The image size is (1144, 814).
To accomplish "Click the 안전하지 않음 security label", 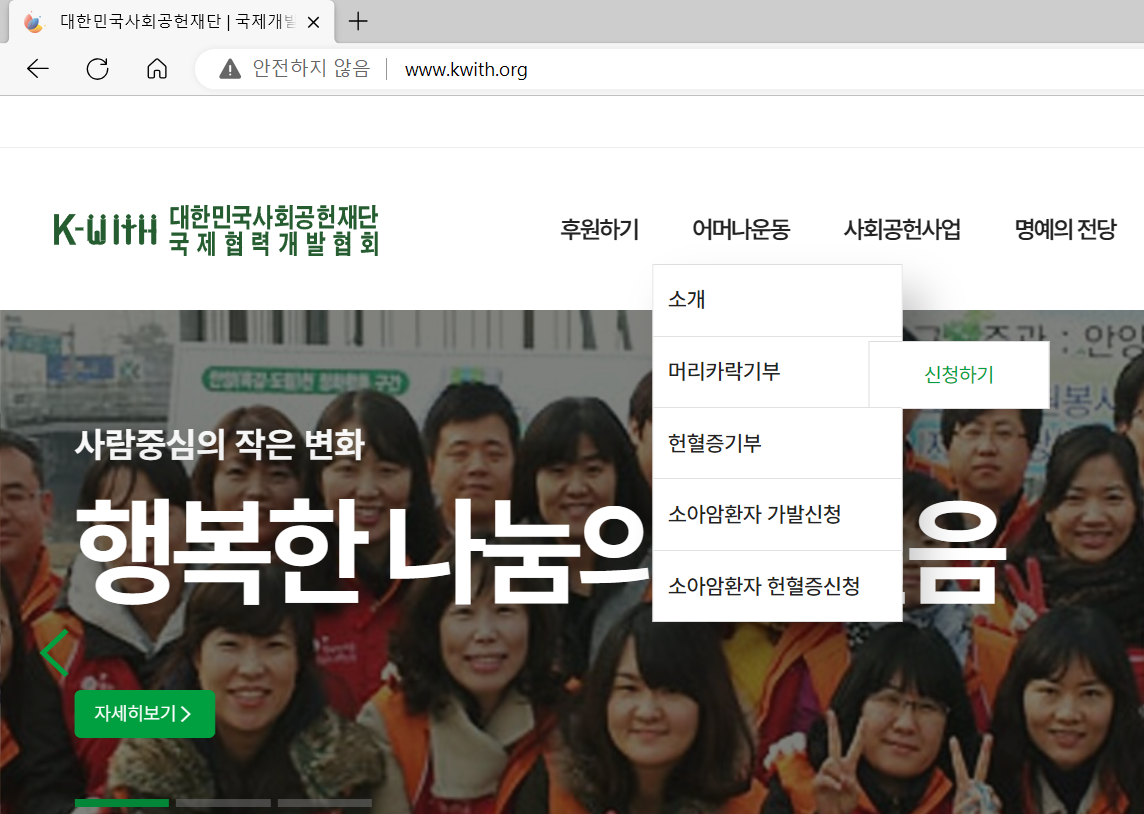I will click(312, 69).
